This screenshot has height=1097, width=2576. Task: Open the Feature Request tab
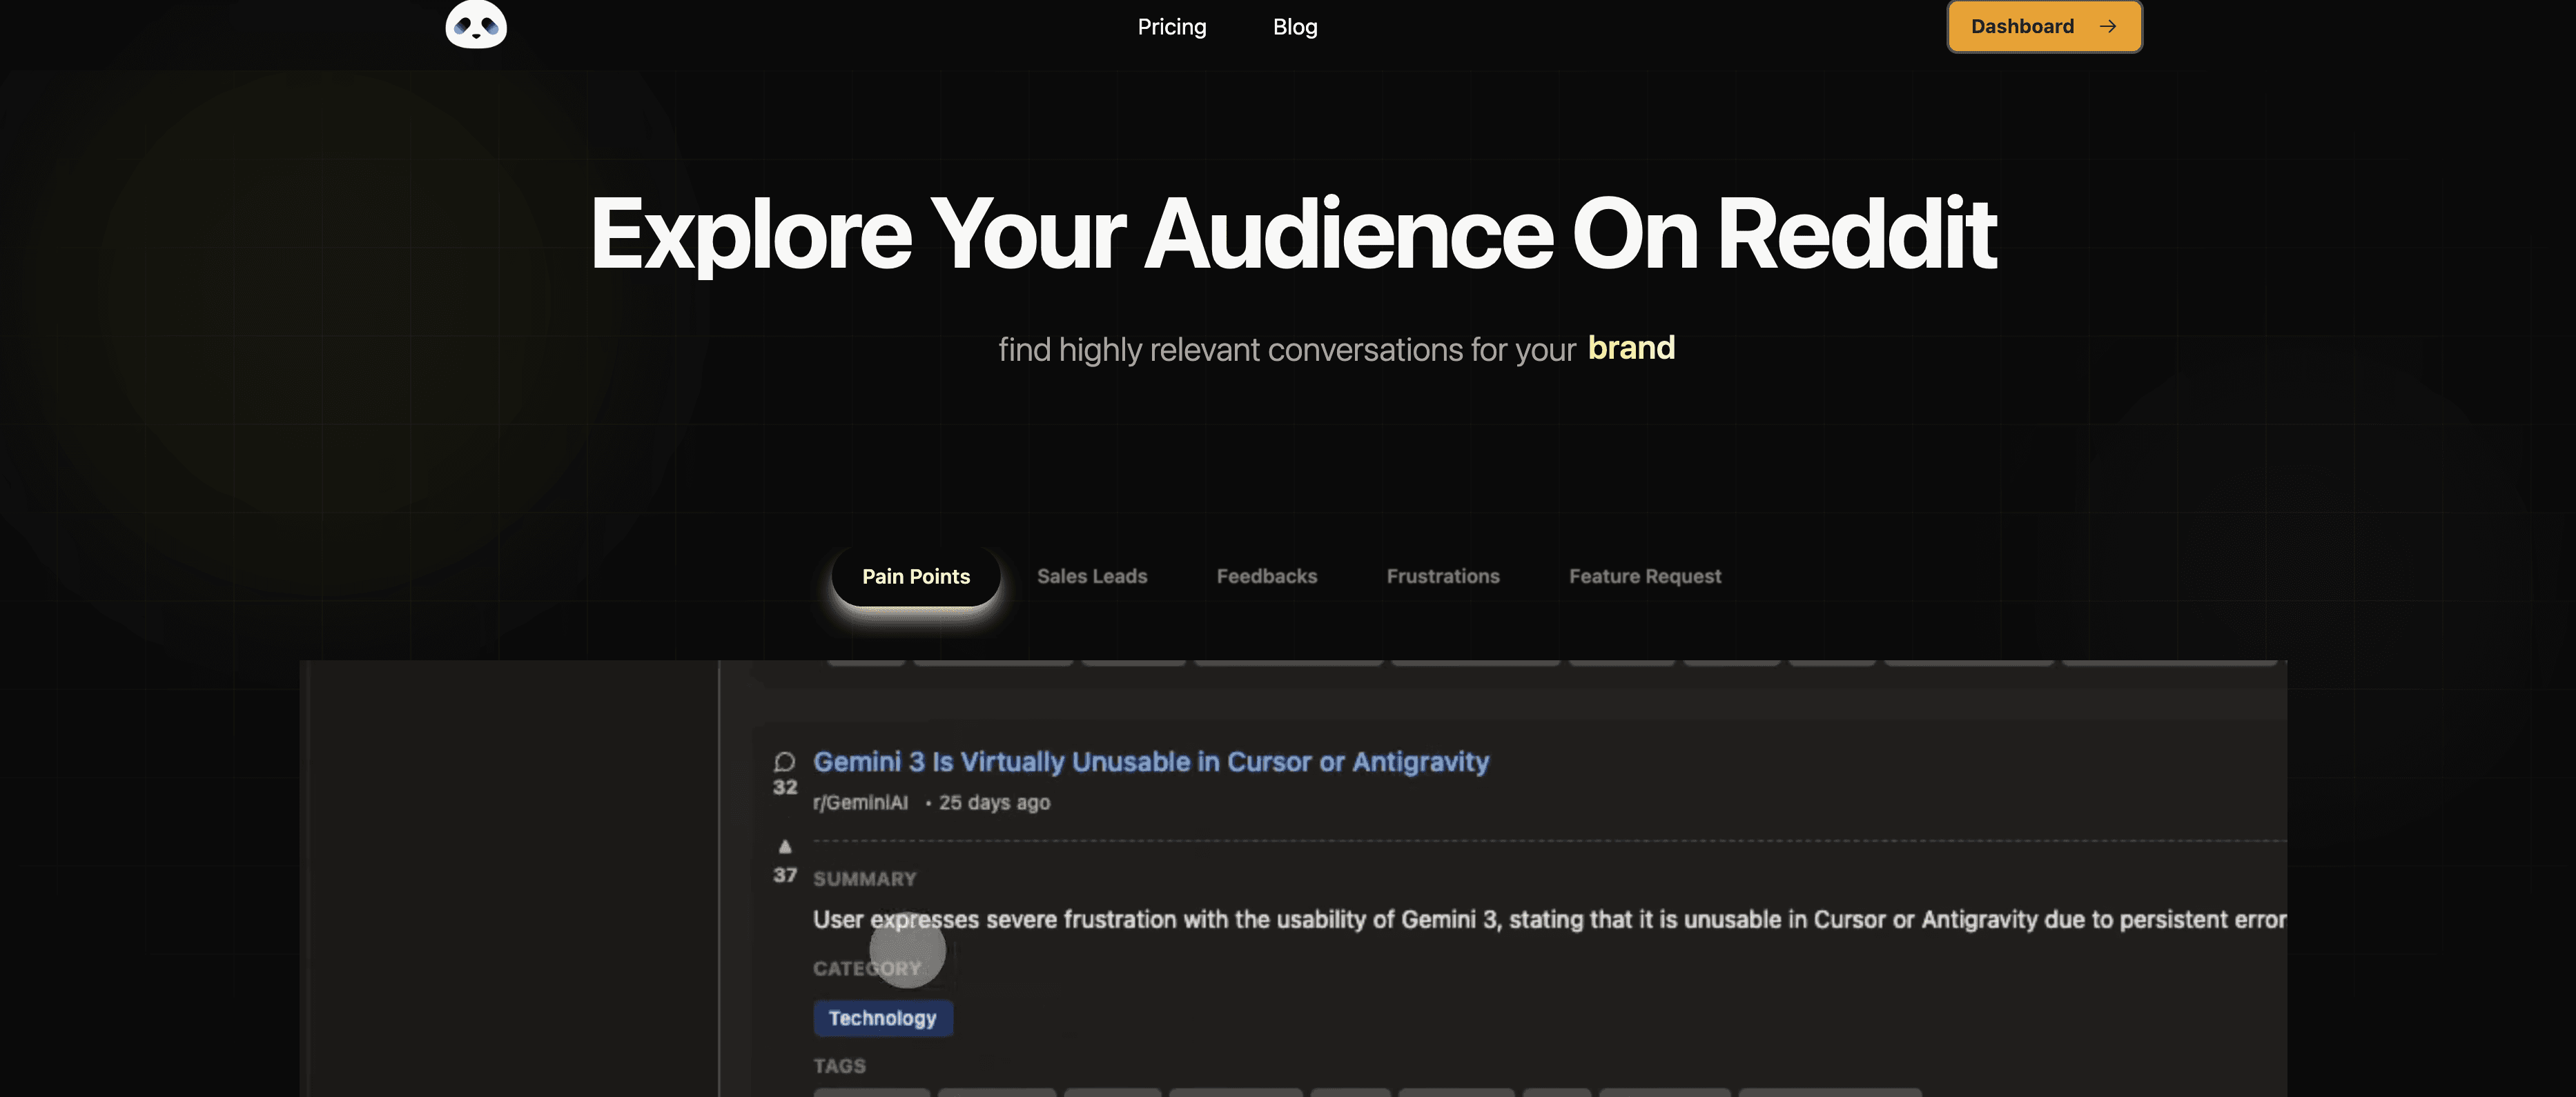[1645, 577]
